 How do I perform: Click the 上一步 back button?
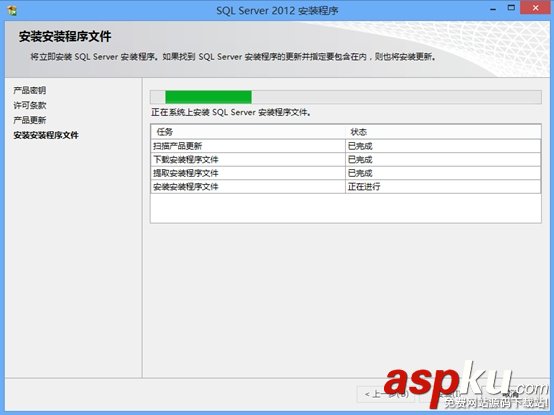click(386, 394)
